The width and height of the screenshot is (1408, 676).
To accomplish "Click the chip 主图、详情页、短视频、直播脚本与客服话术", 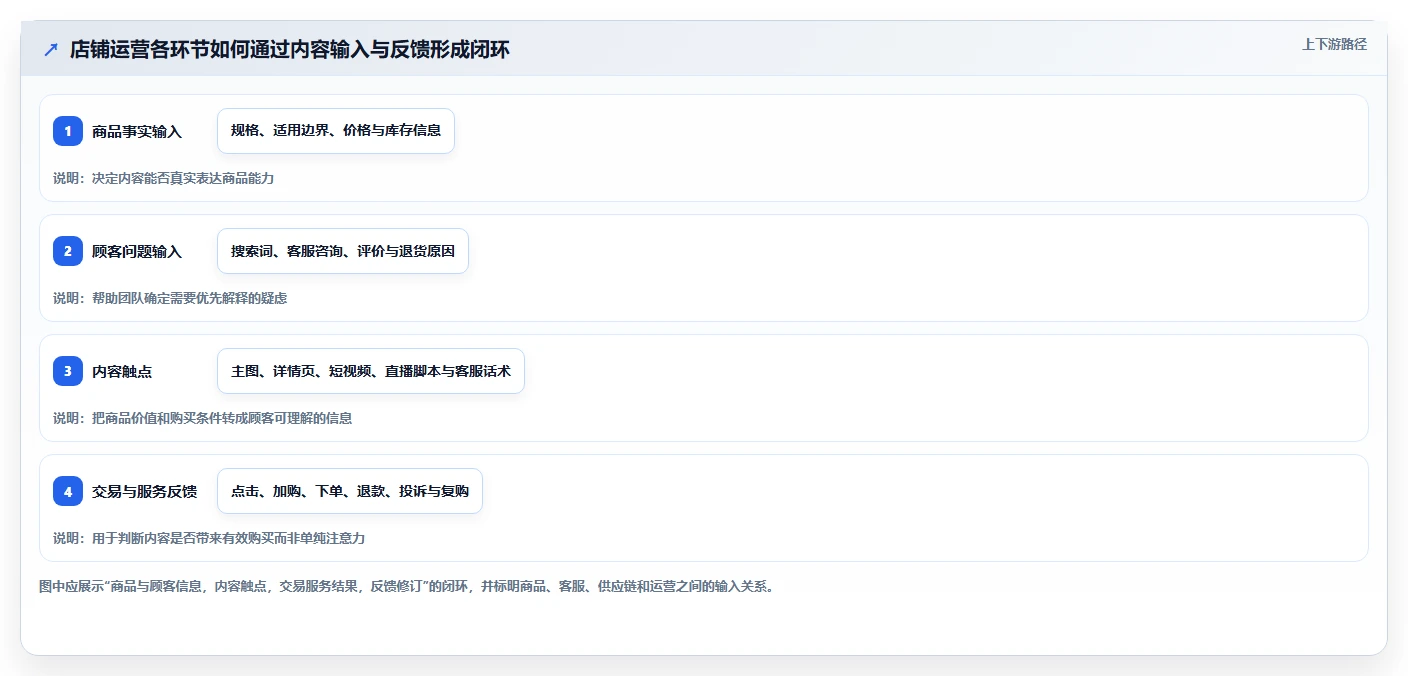I will 371,371.
